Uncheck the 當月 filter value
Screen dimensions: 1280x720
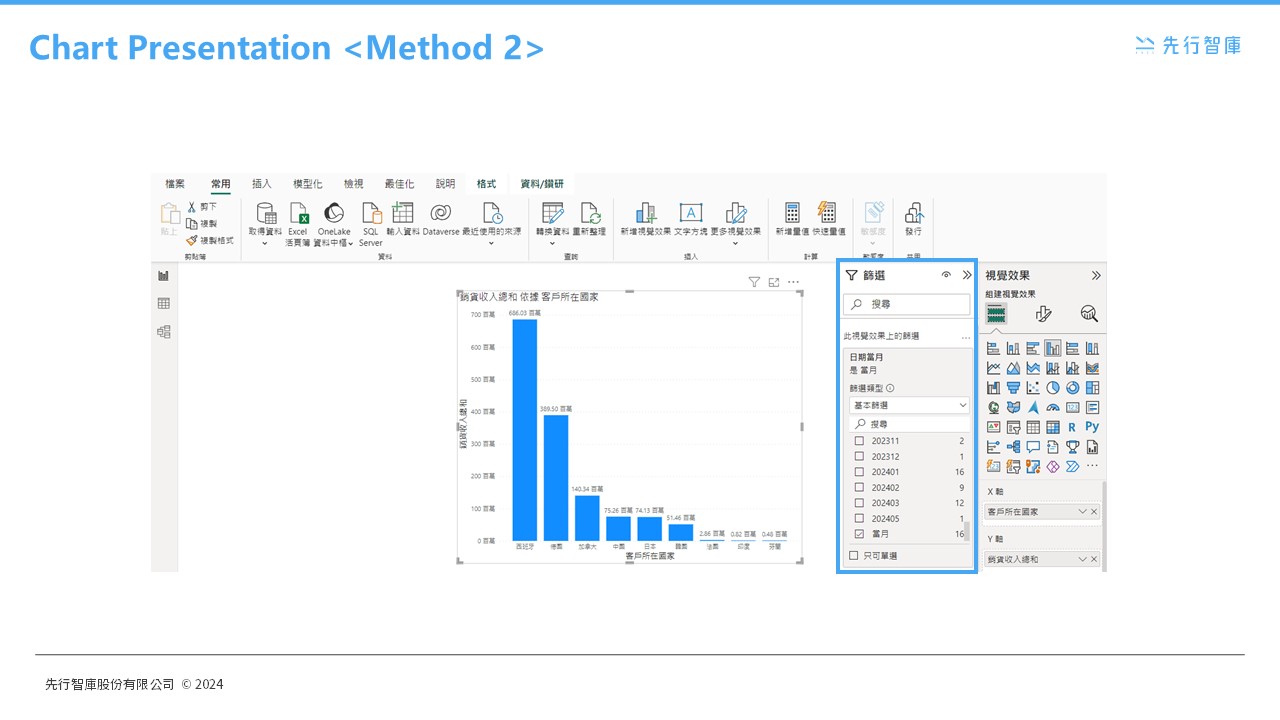click(858, 533)
